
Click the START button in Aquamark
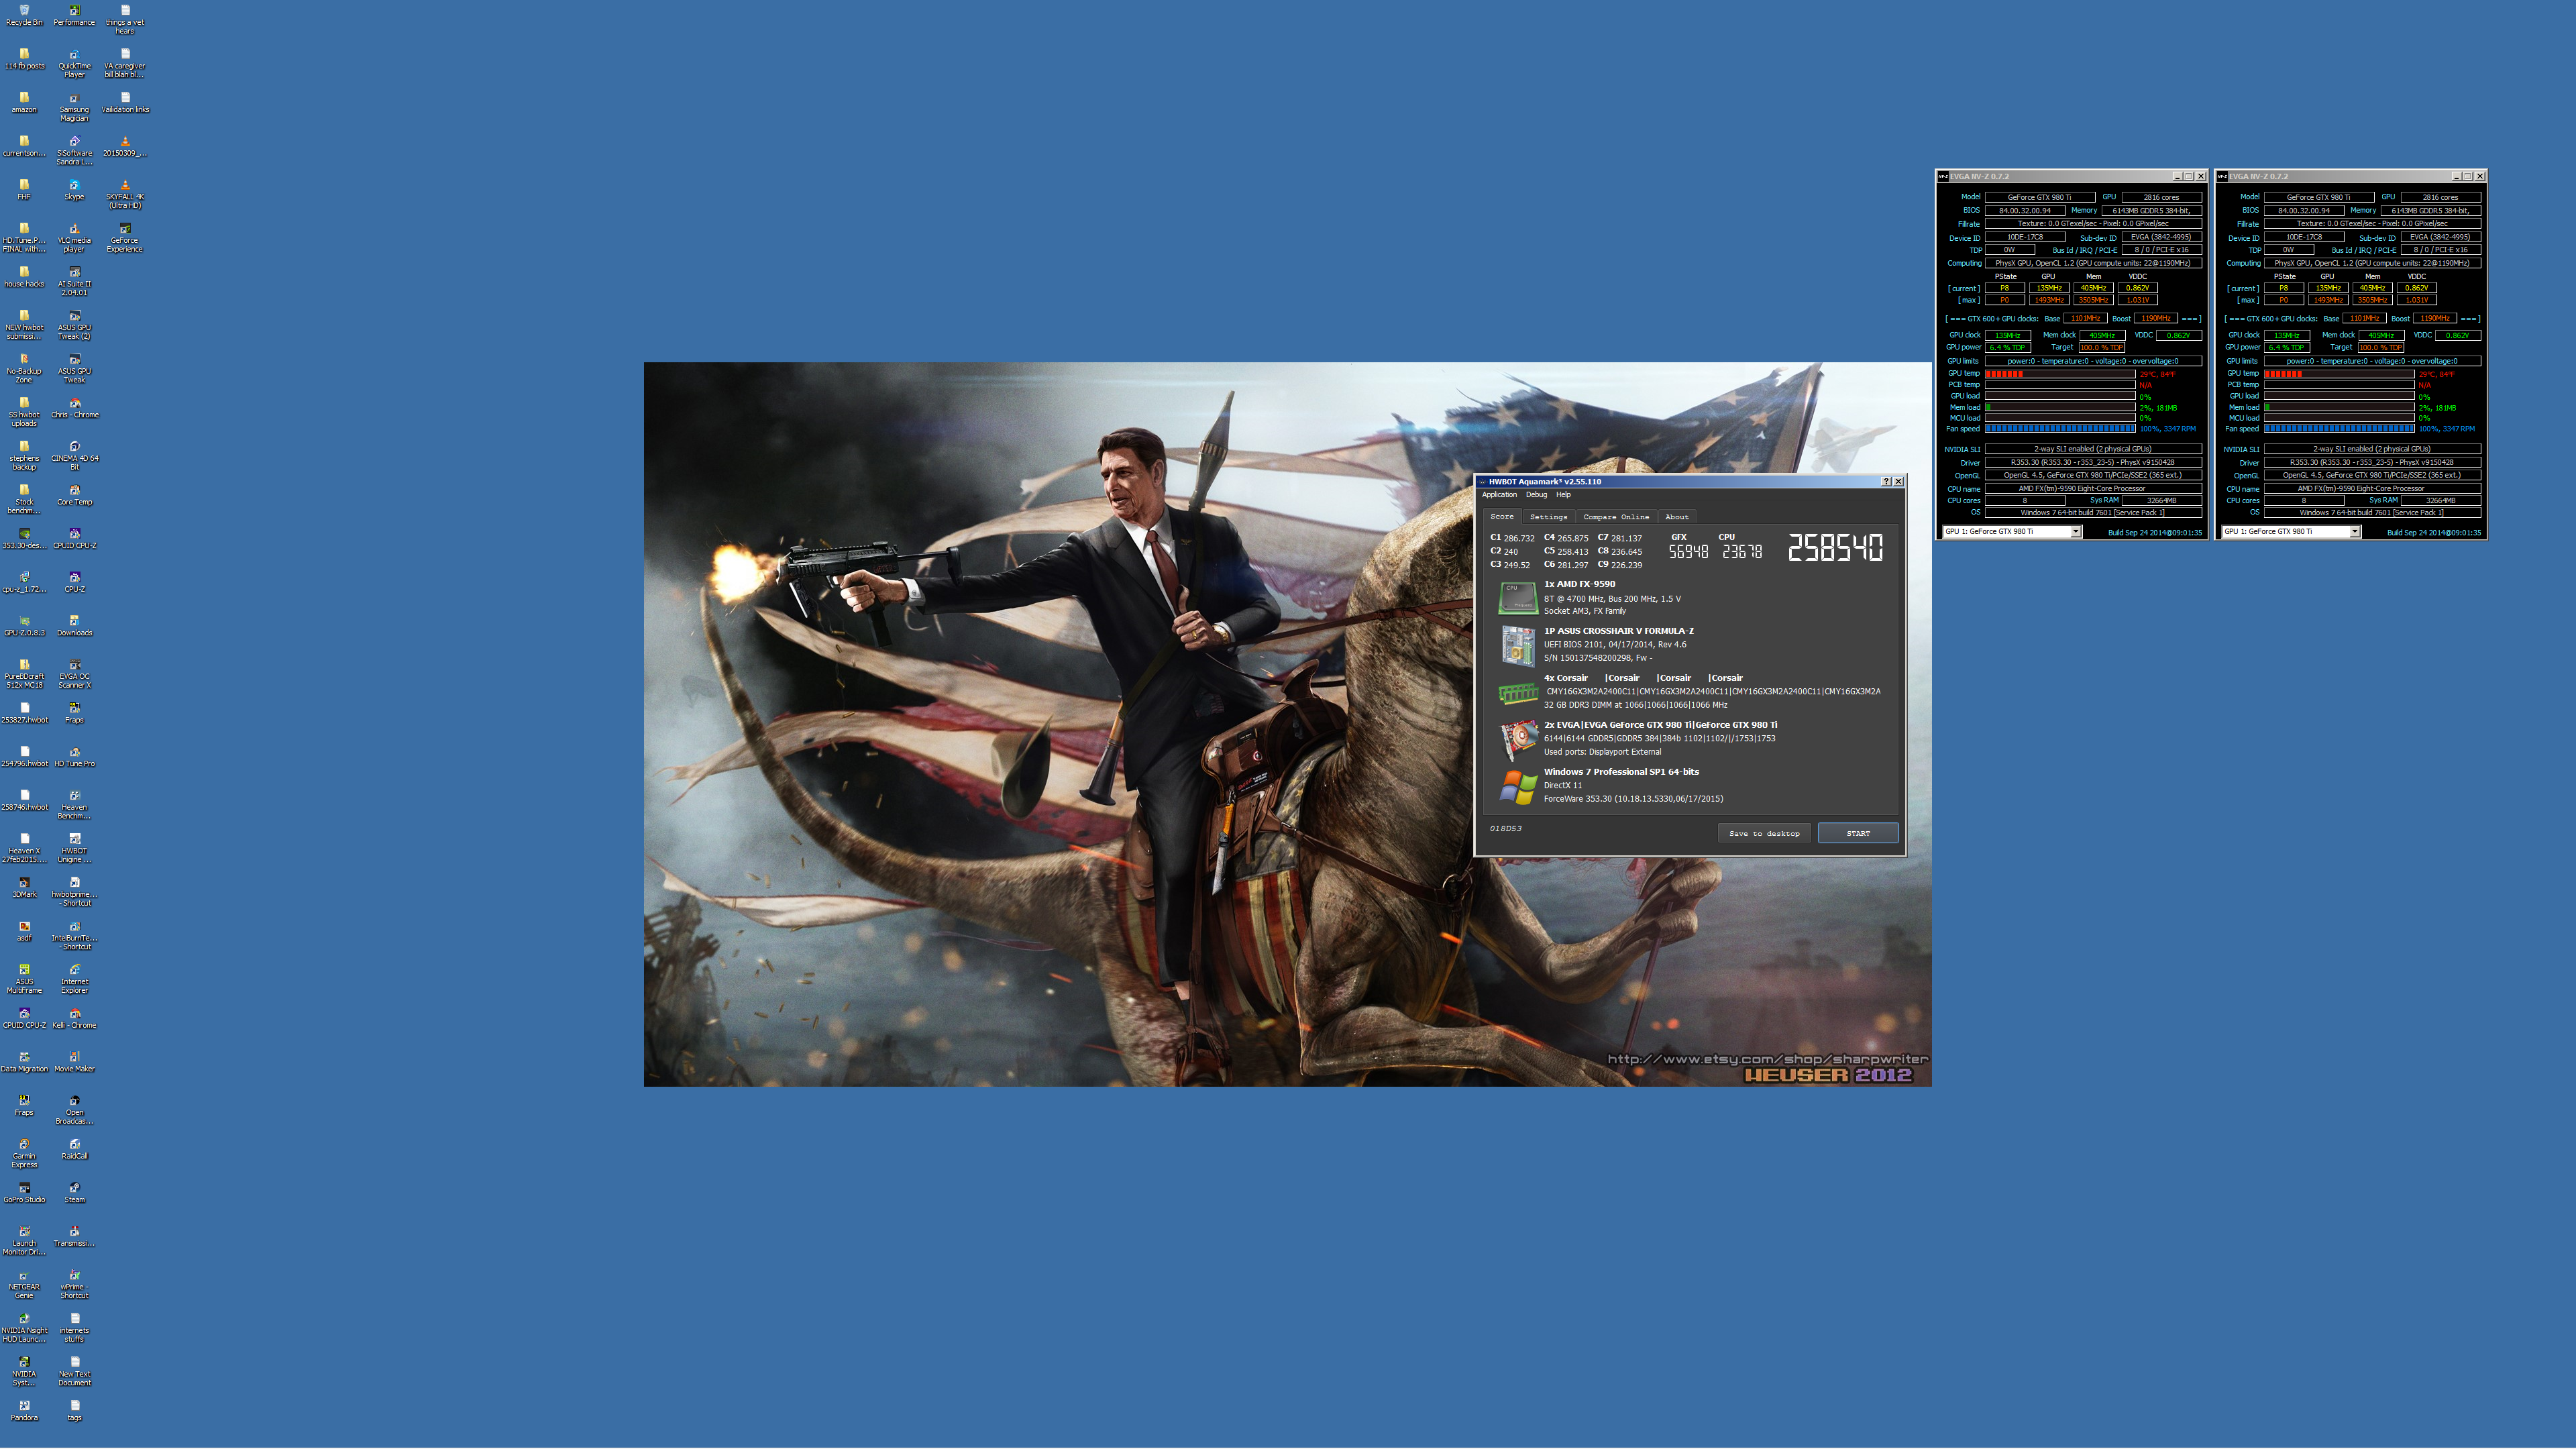pos(1858,833)
